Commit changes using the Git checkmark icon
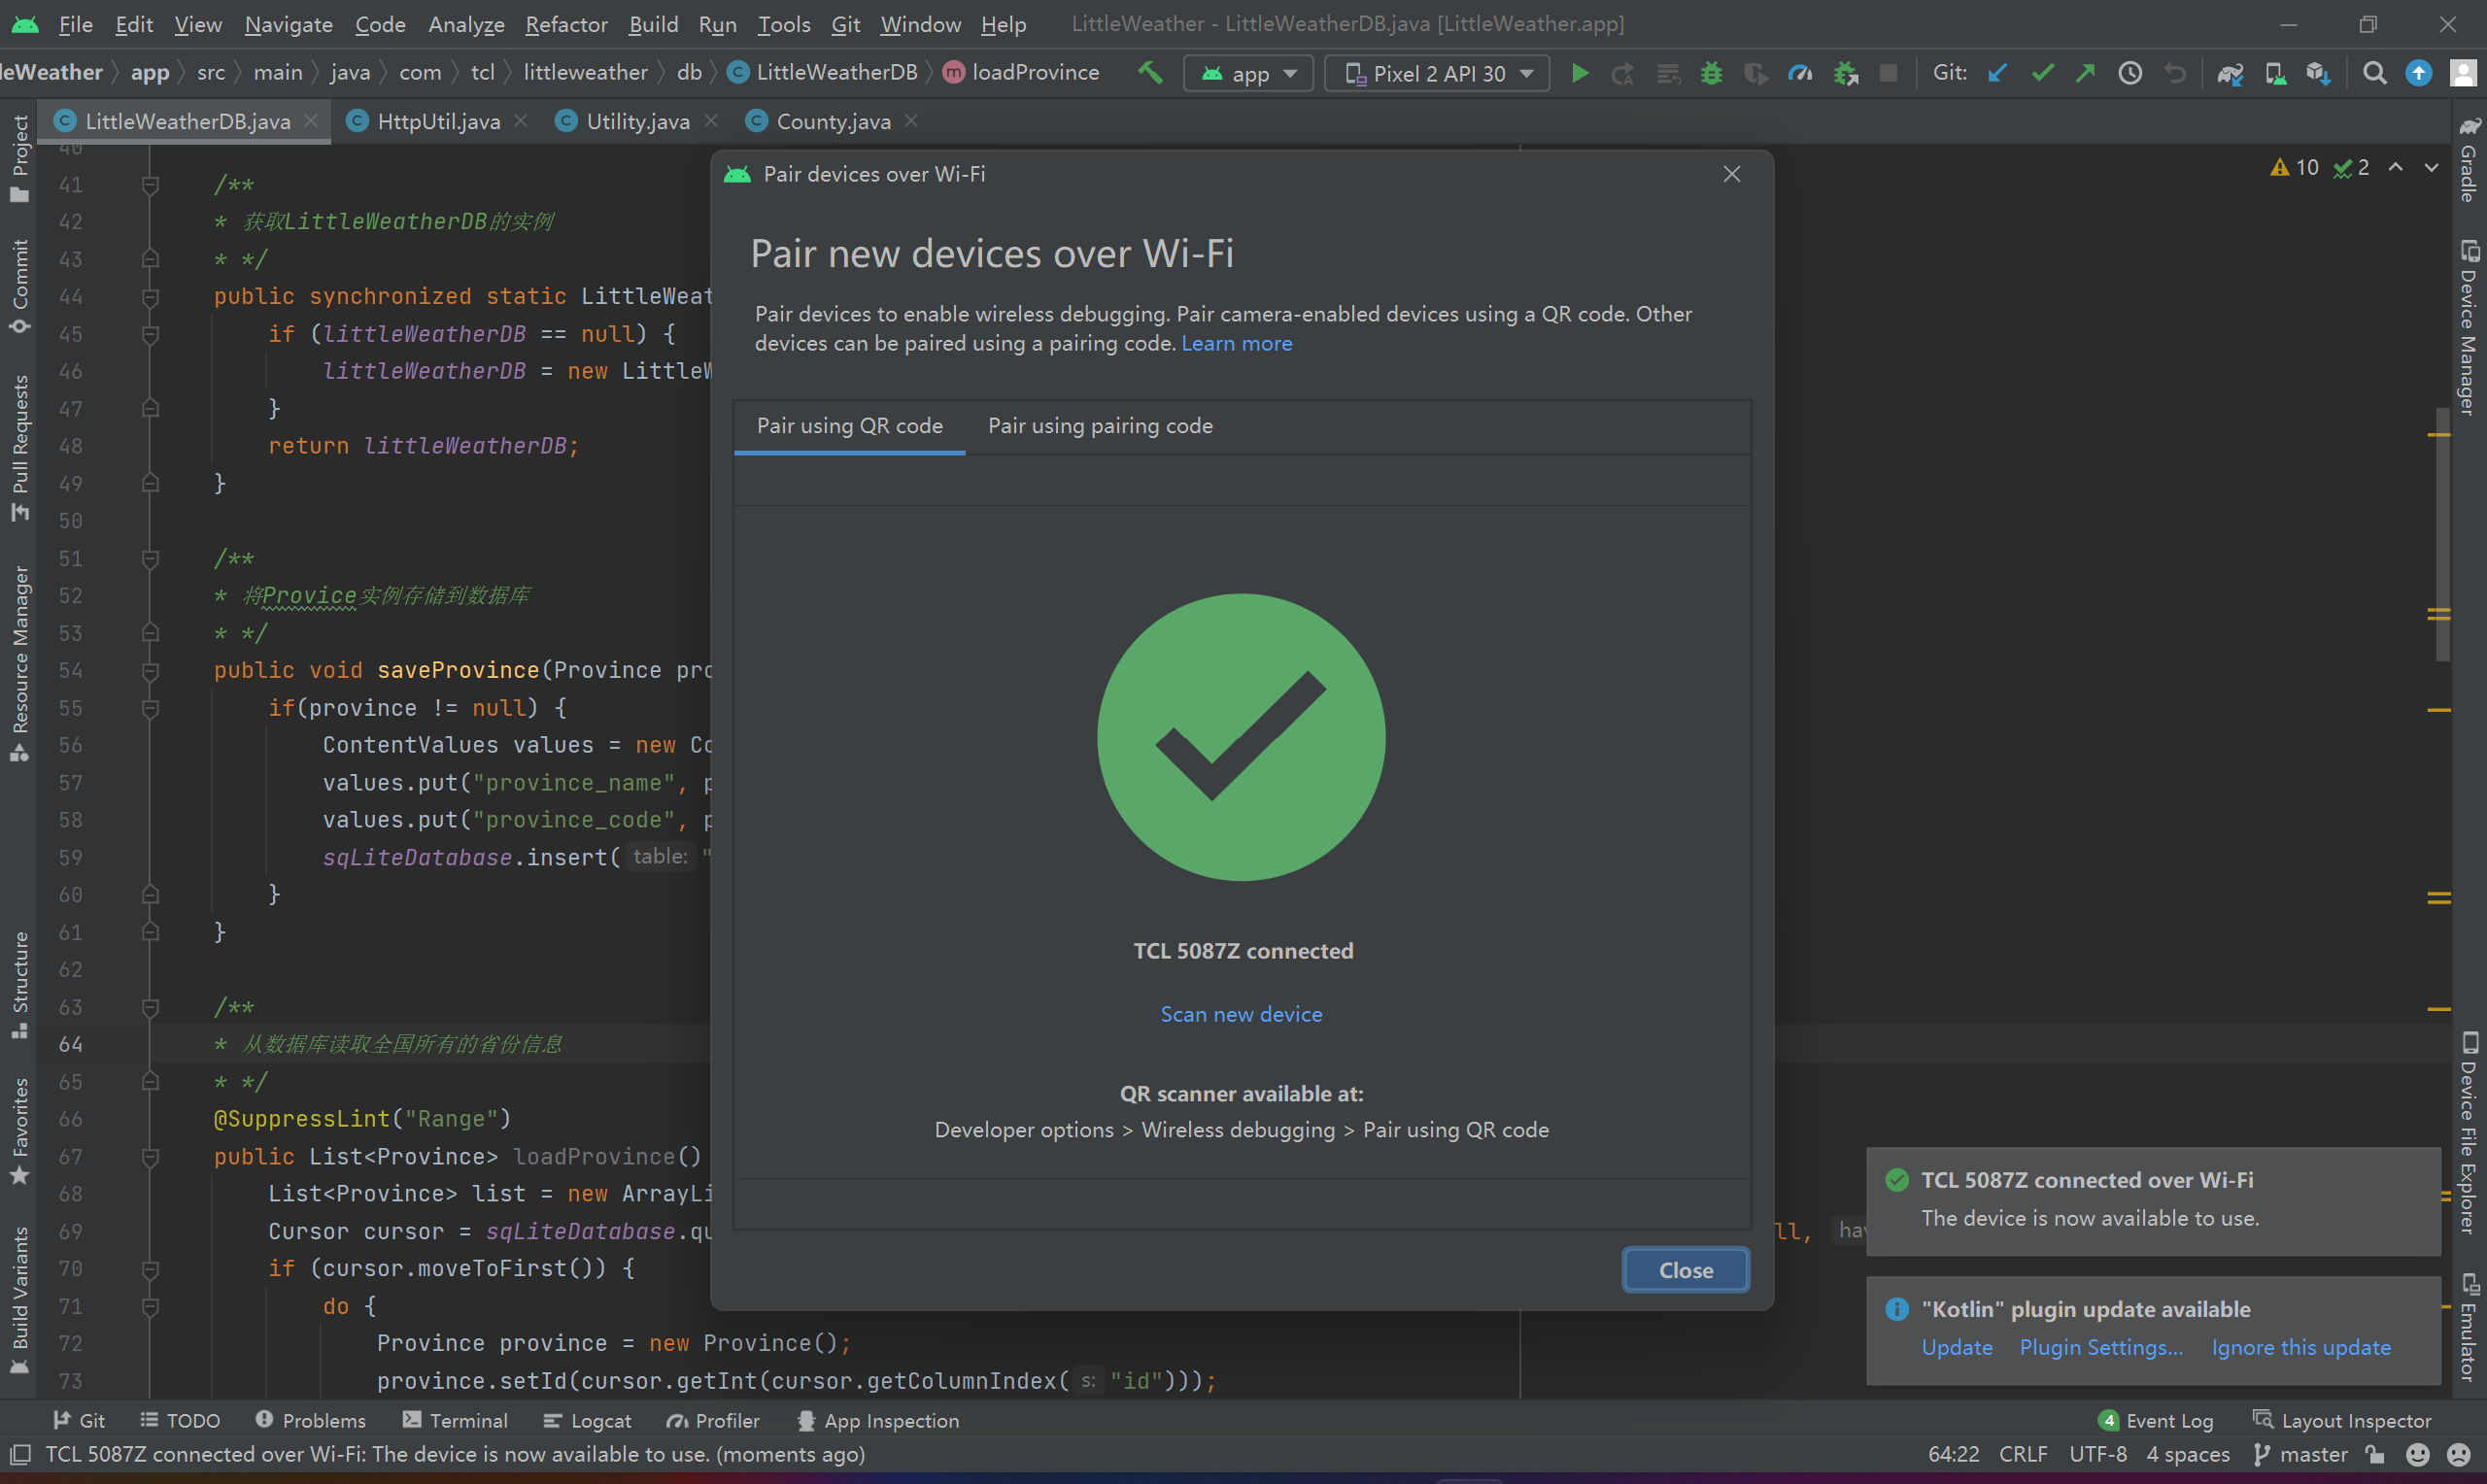The height and width of the screenshot is (1484, 2487). tap(2042, 73)
